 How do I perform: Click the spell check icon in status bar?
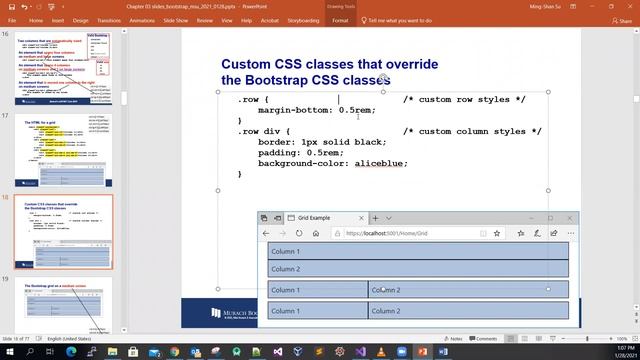point(39,339)
